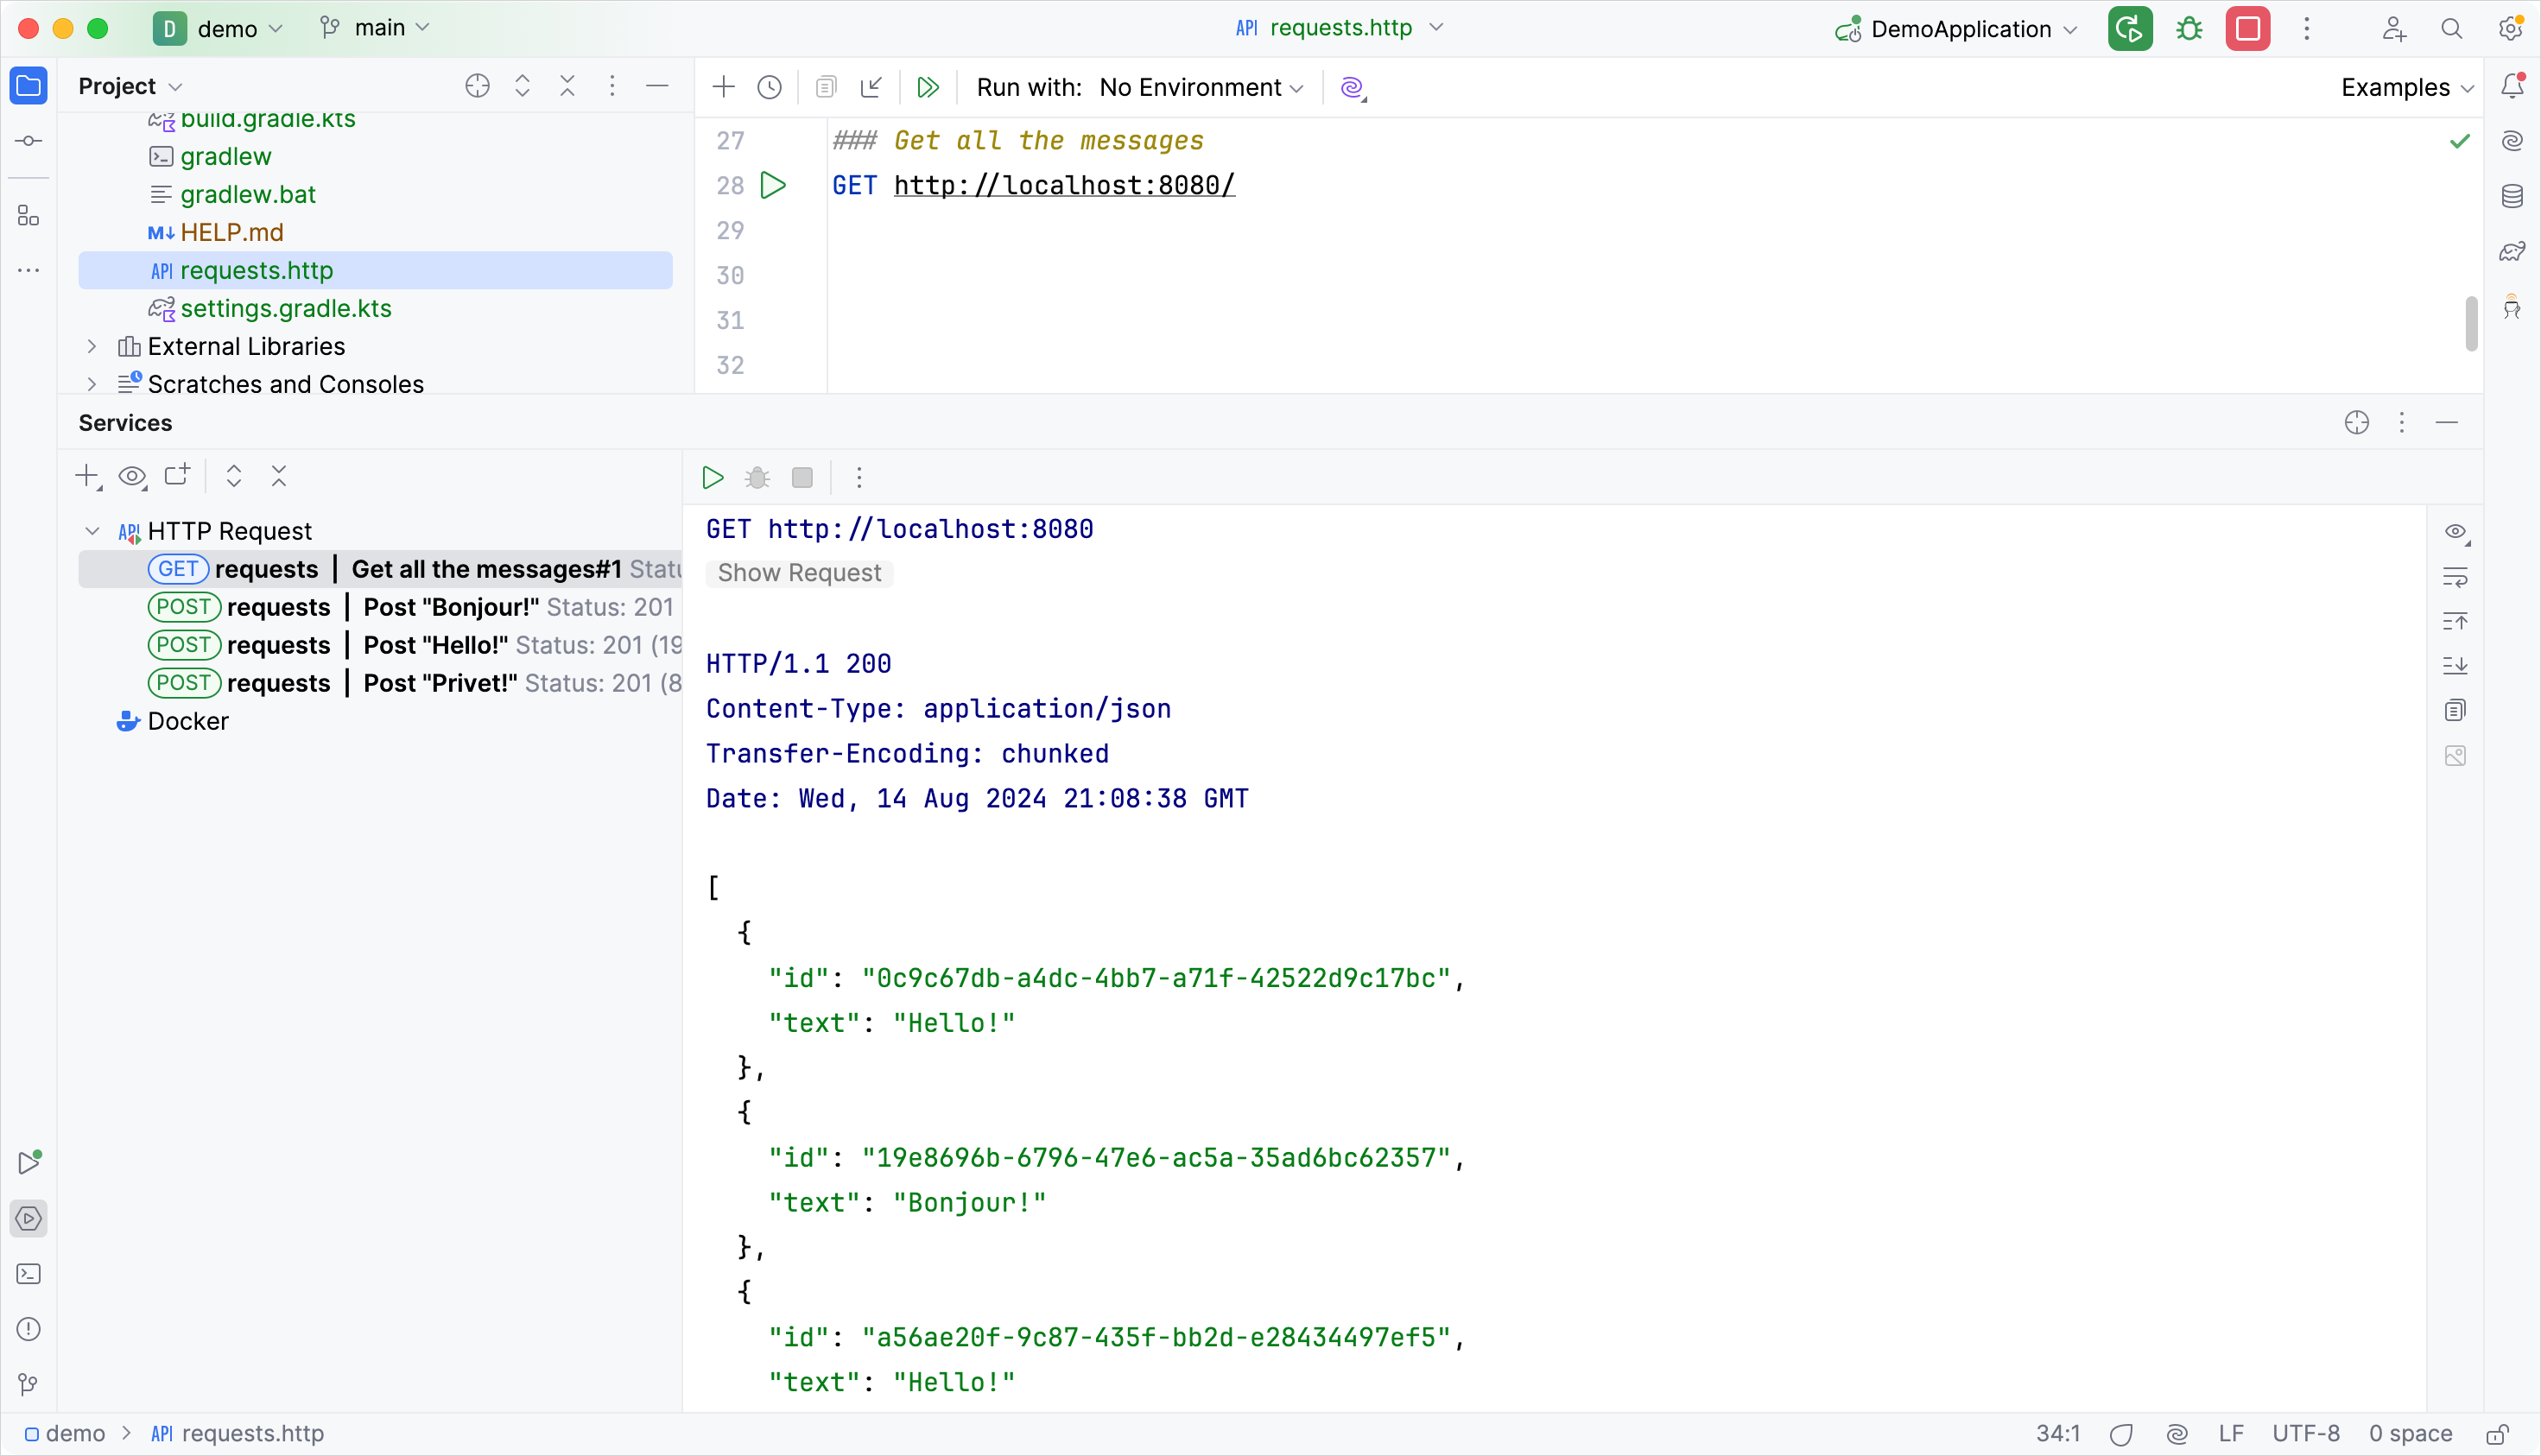Open the Commit tool window

29,141
